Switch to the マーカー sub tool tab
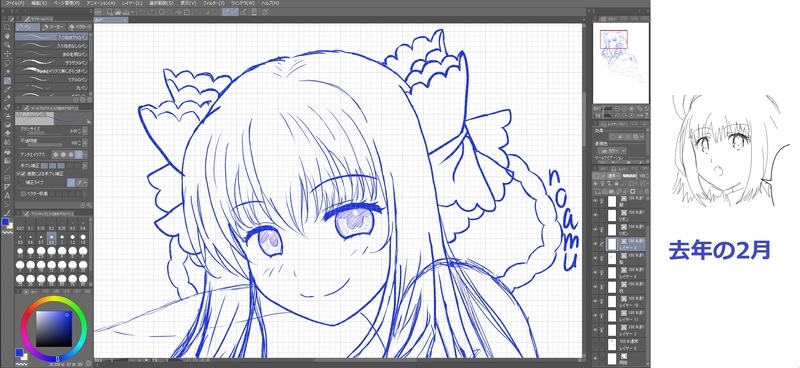800x368 pixels. point(54,27)
